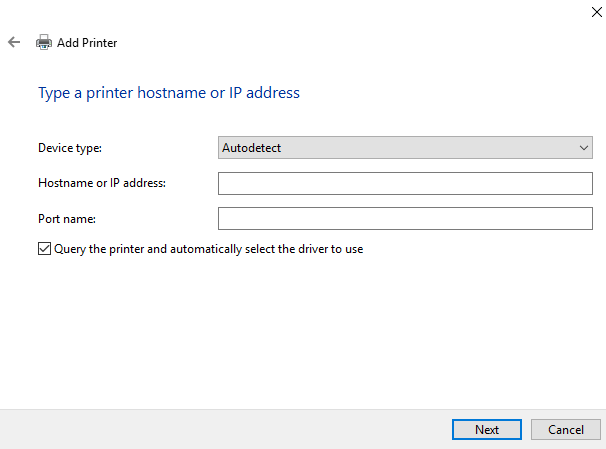Click into the Hostname or IP address field
The width and height of the screenshot is (606, 449).
405,183
